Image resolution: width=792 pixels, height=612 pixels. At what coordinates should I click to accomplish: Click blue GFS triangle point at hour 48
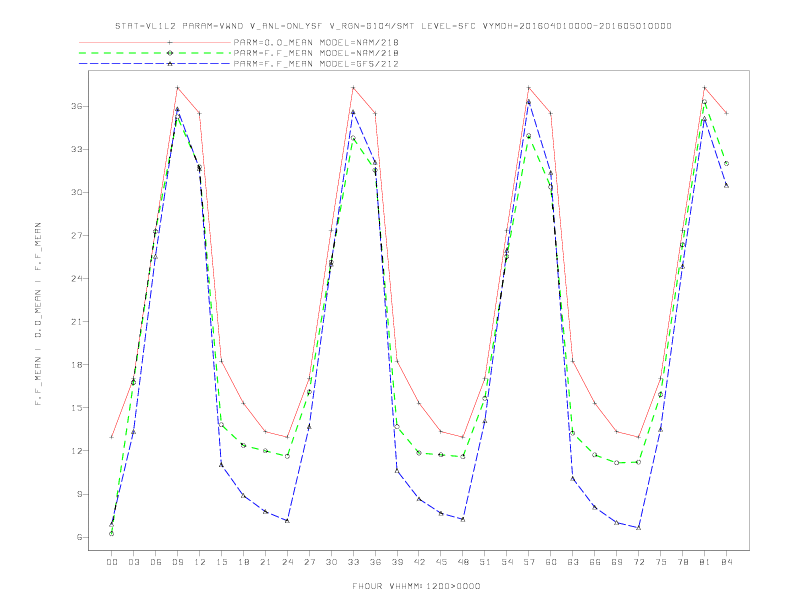point(463,519)
